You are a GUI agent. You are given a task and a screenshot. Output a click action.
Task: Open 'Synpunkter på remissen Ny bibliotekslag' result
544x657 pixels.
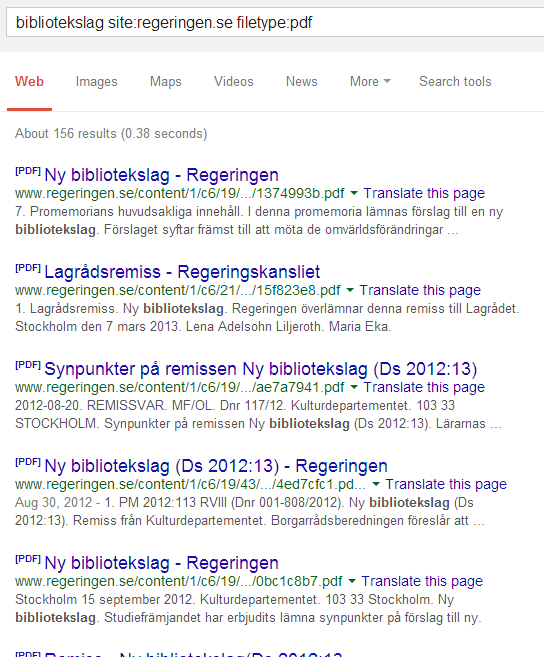[x=261, y=369]
